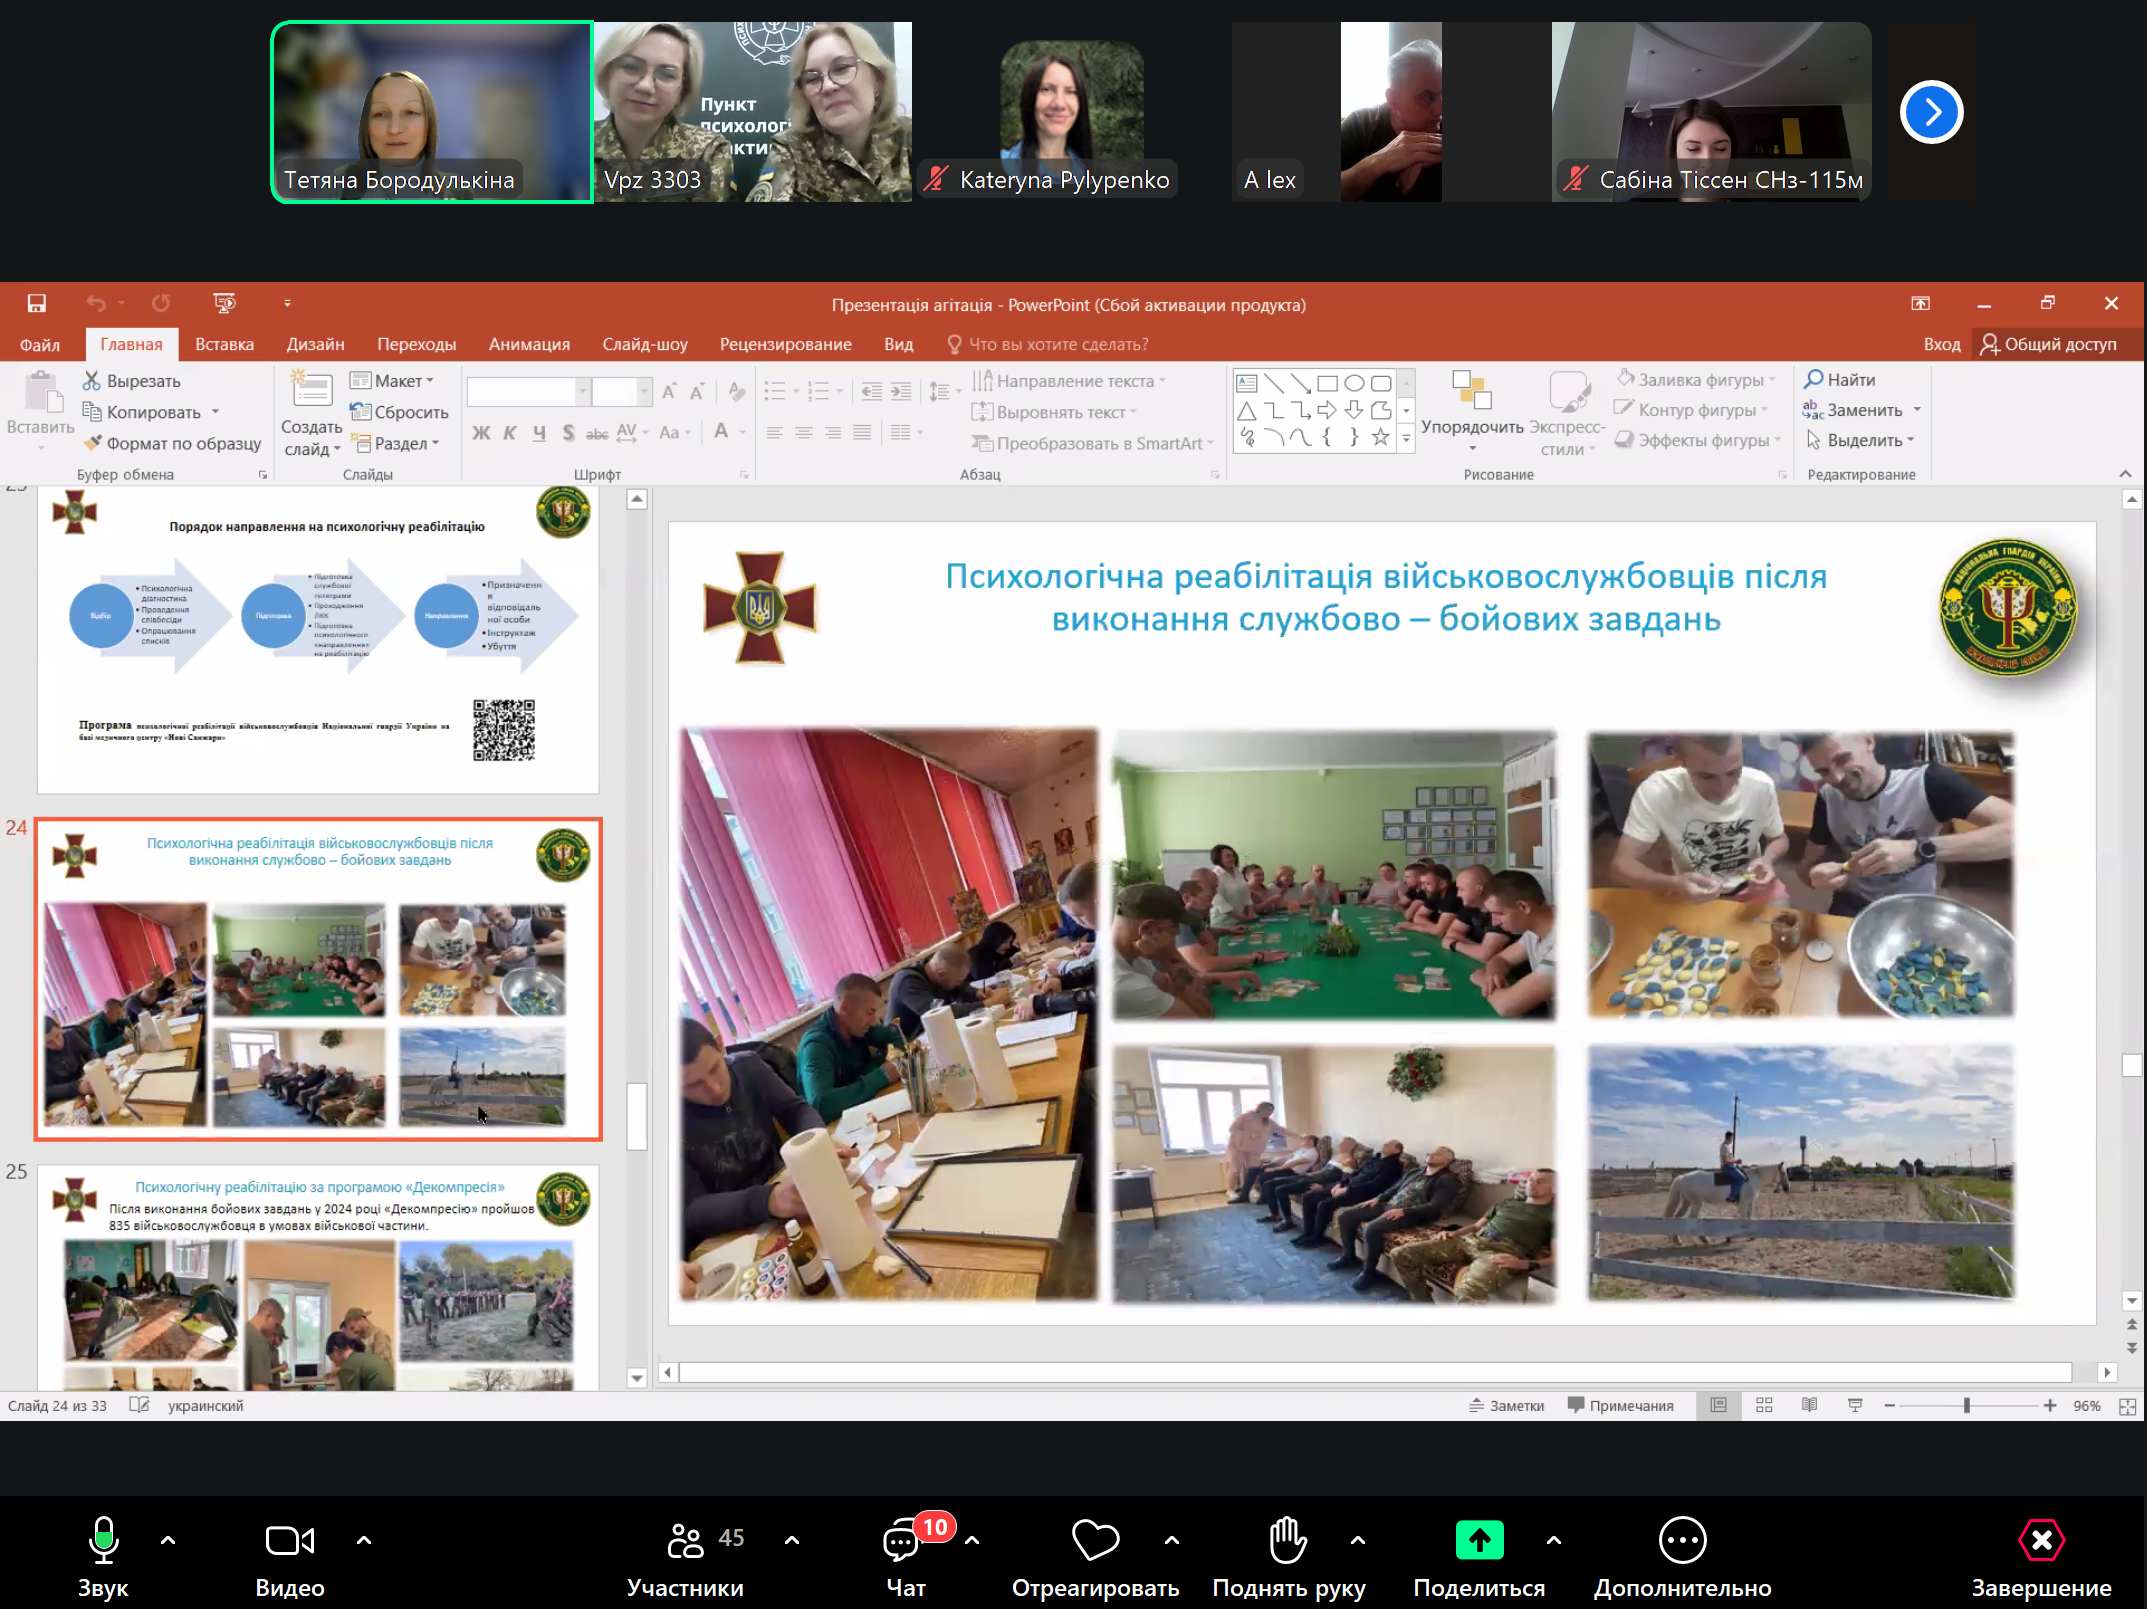
Task: Click the zoom level slider handle
Action: pos(1966,1405)
